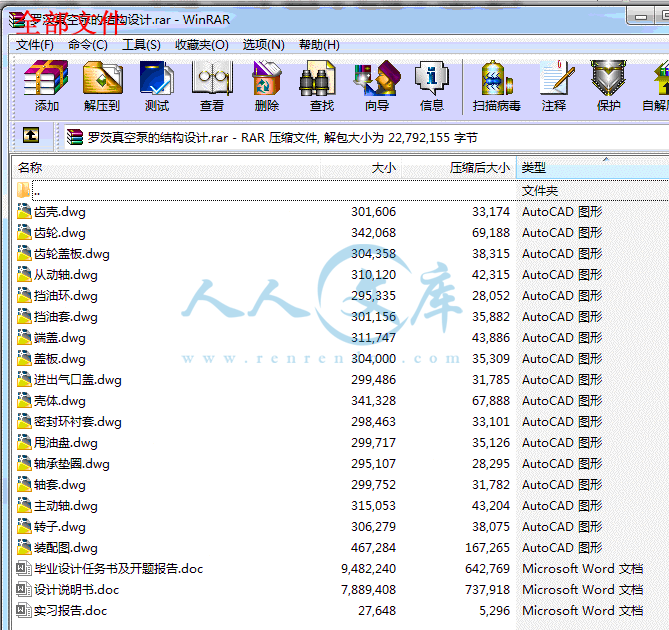Select file 毕业设计任务书及开题报告.doc
Image resolution: width=669 pixels, height=630 pixels.
[119, 568]
